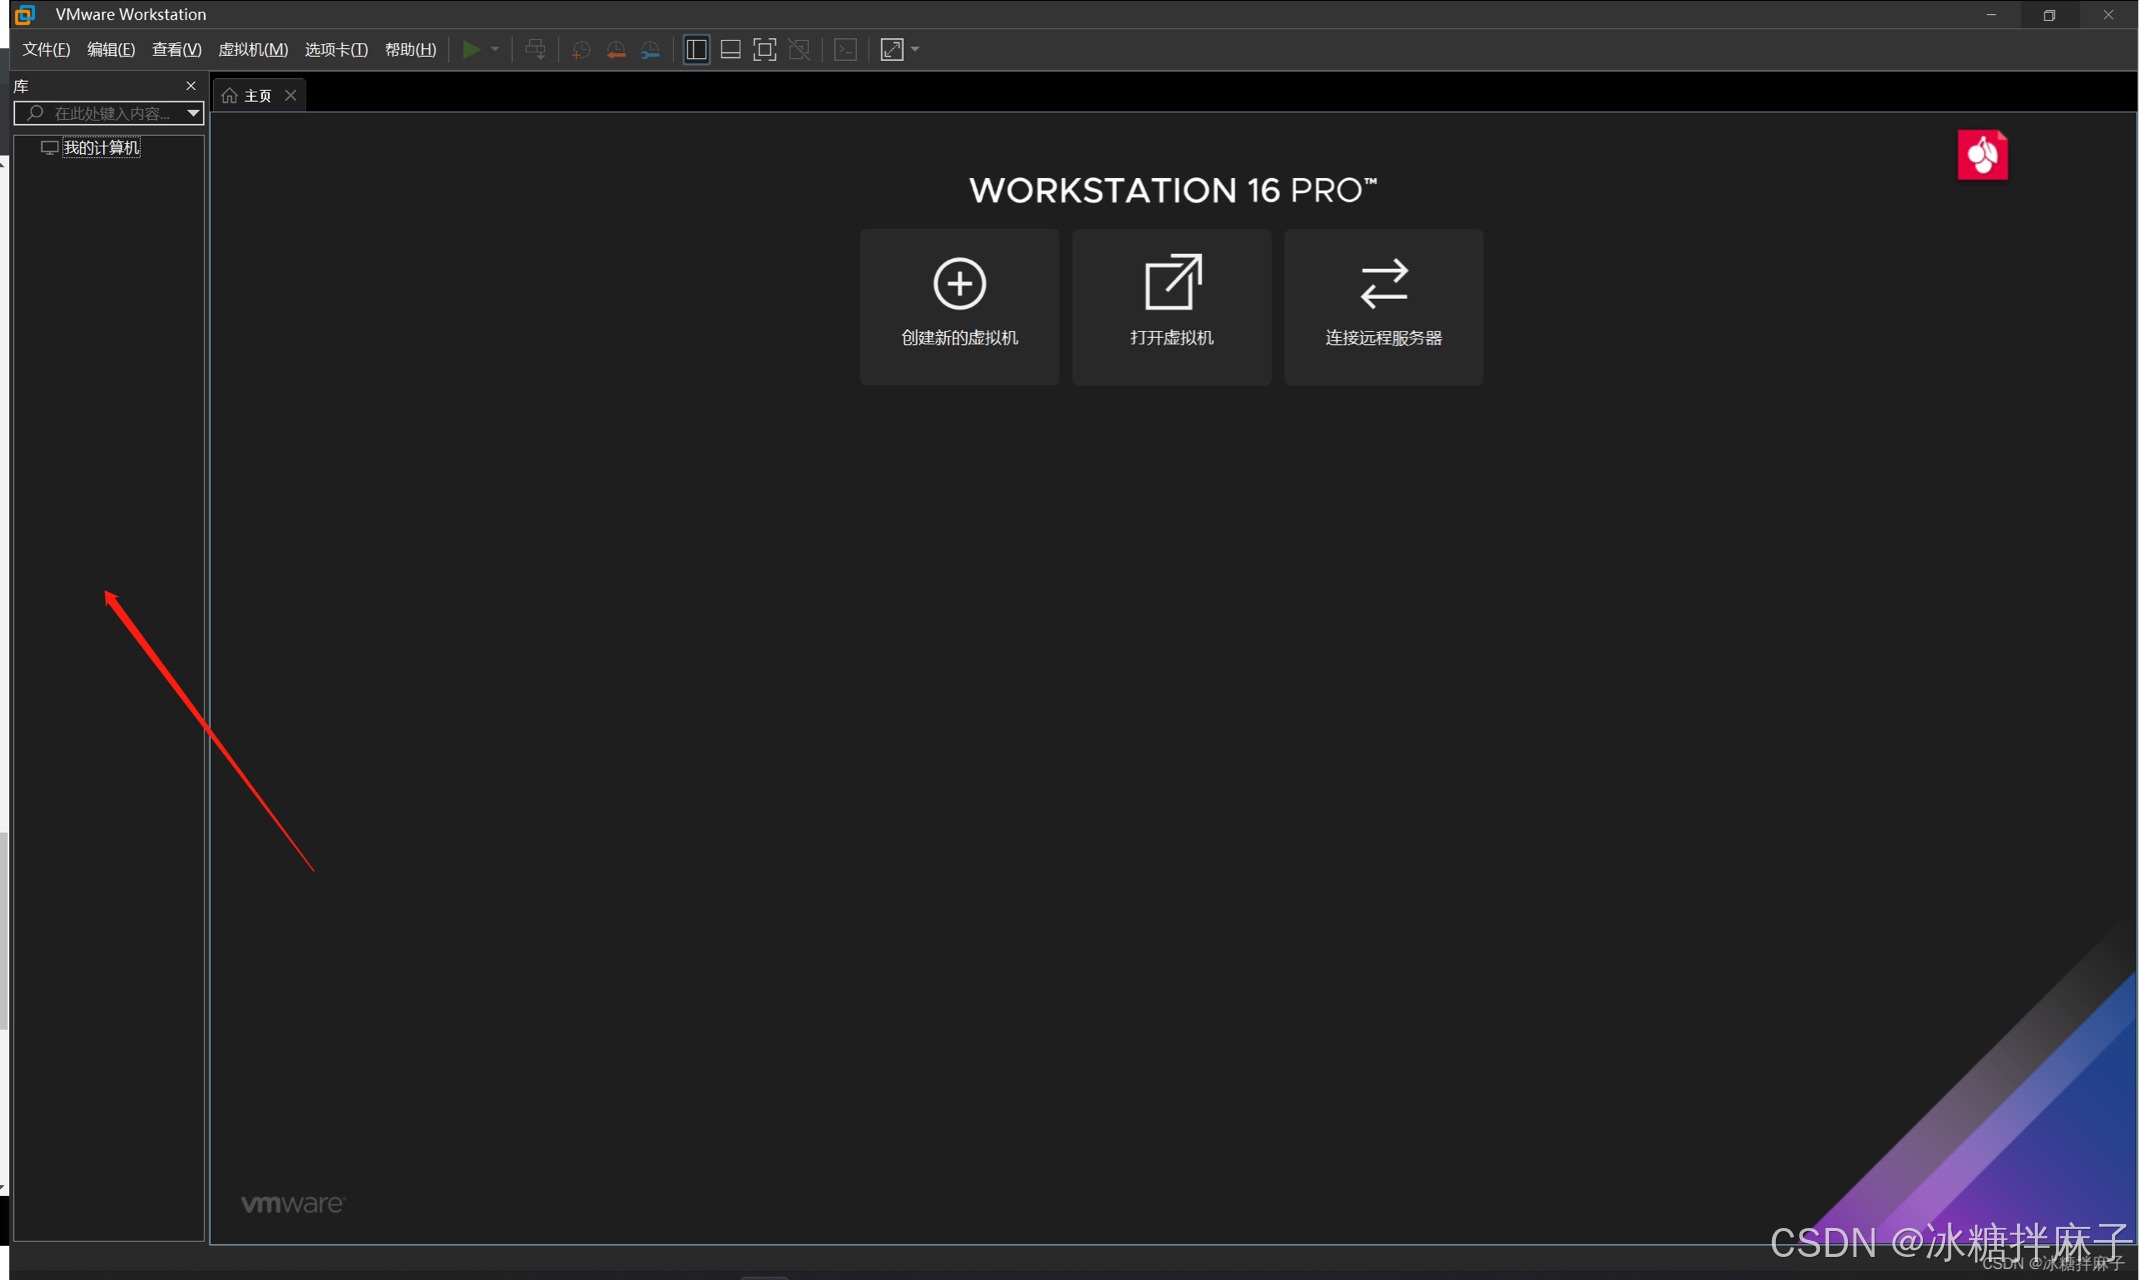Open the library search filter dropdown
Image resolution: width=2139 pixels, height=1280 pixels.
pyautogui.click(x=193, y=113)
